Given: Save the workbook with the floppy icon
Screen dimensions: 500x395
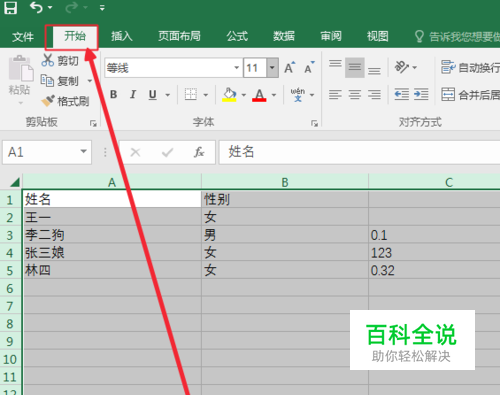Looking at the screenshot, I should [10, 7].
